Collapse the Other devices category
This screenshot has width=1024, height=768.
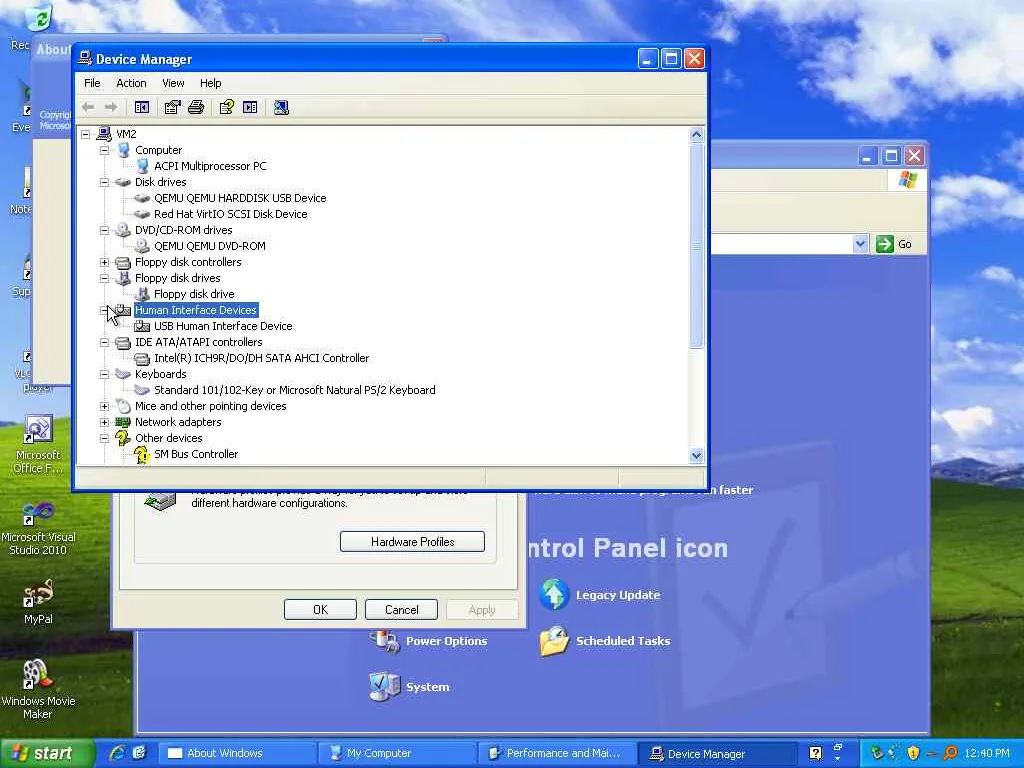pyautogui.click(x=104, y=438)
